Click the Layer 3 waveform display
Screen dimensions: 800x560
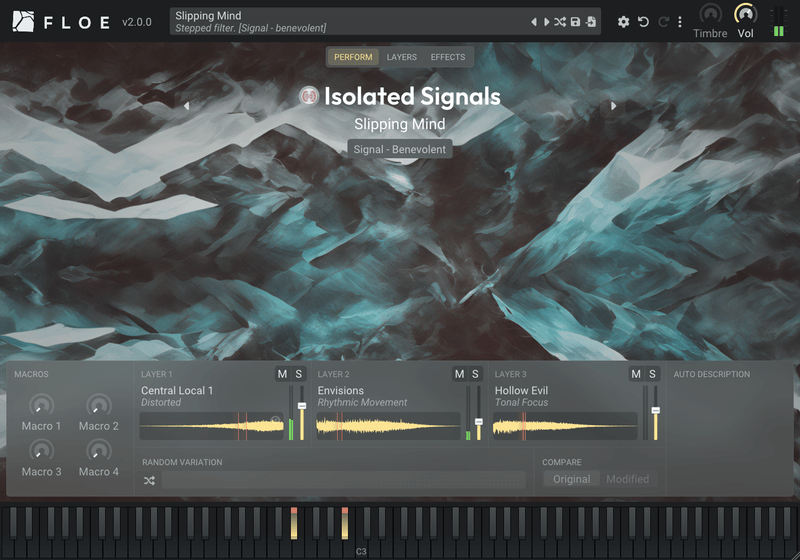(x=565, y=426)
